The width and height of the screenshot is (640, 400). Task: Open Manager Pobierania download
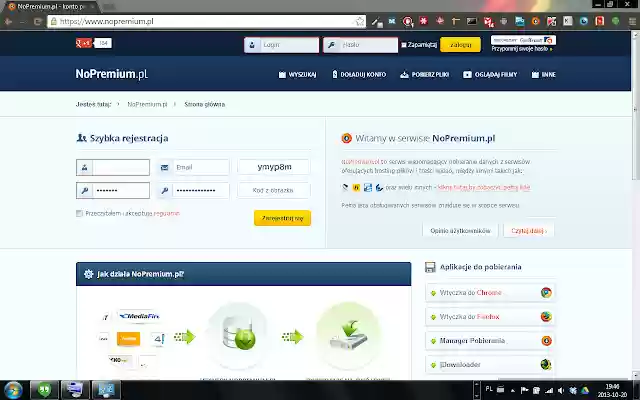490,340
